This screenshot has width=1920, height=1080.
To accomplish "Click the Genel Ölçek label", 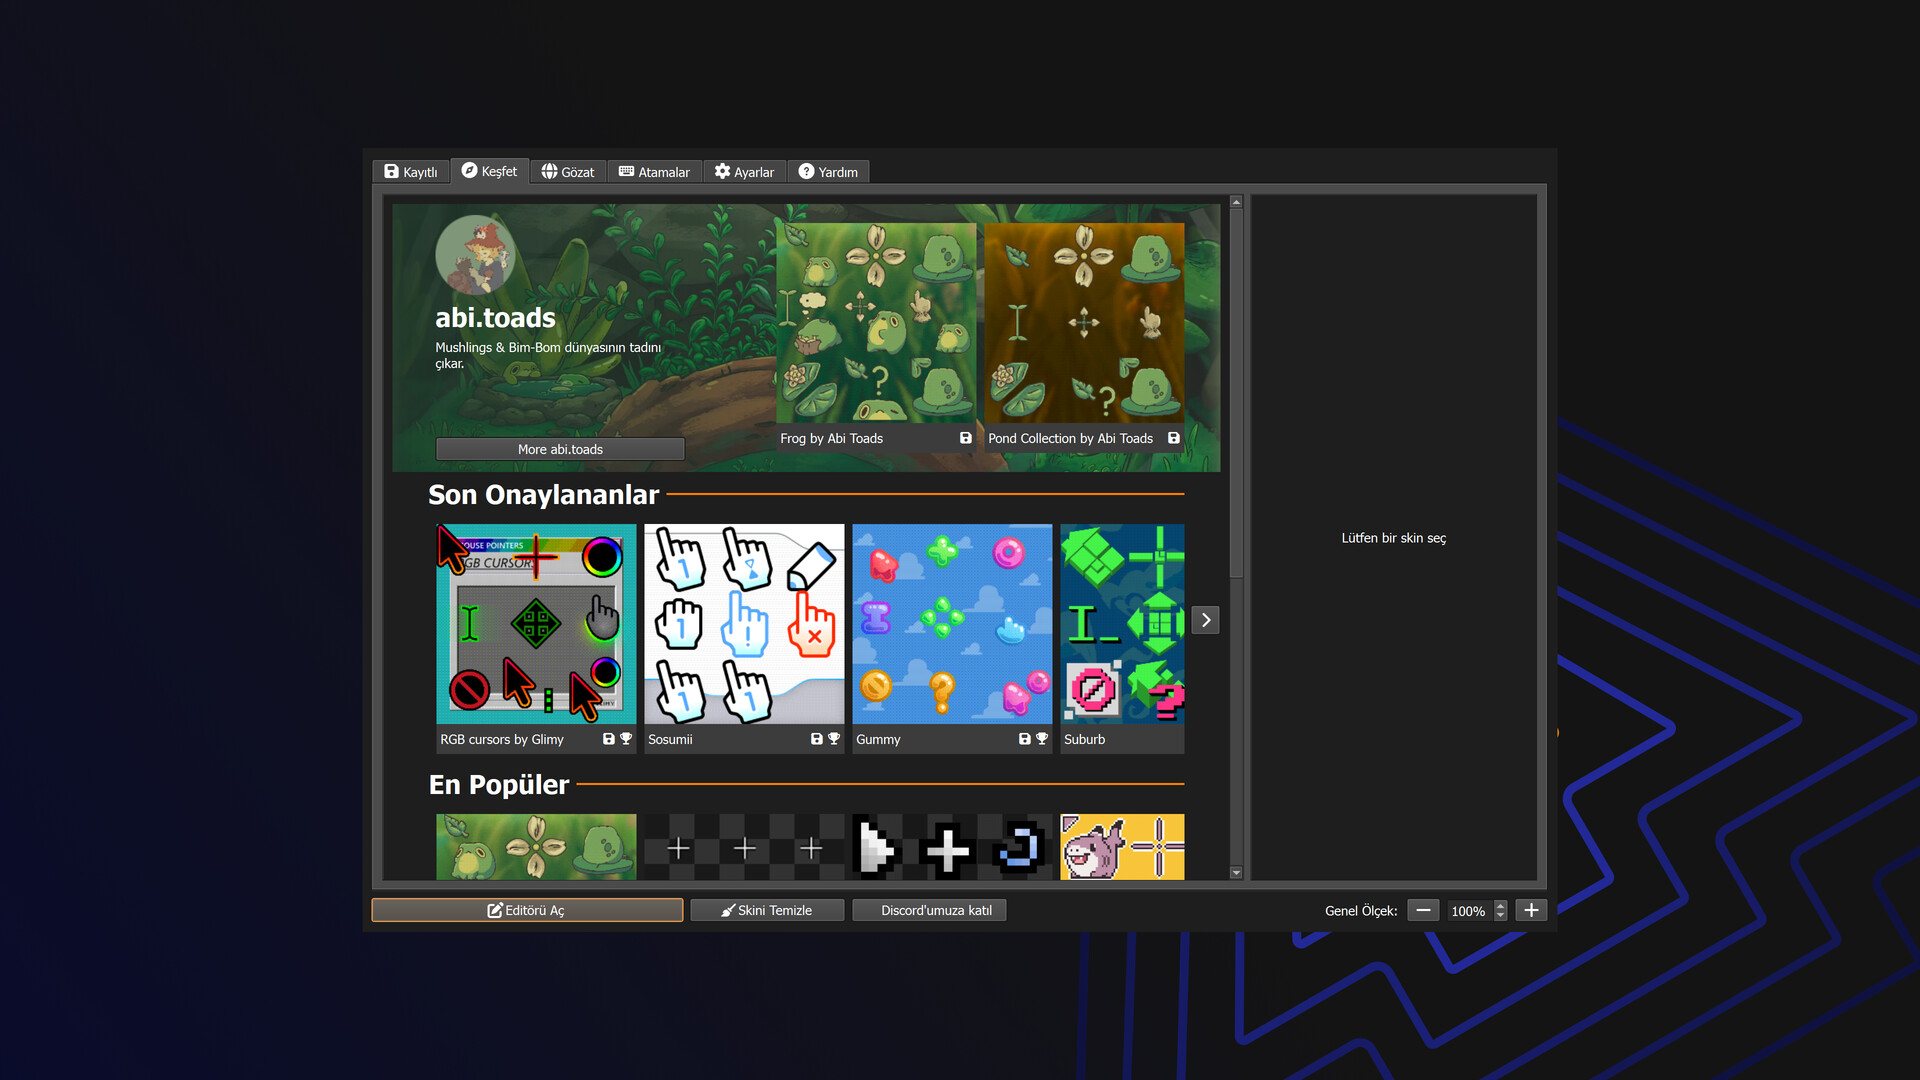I will pyautogui.click(x=1360, y=911).
